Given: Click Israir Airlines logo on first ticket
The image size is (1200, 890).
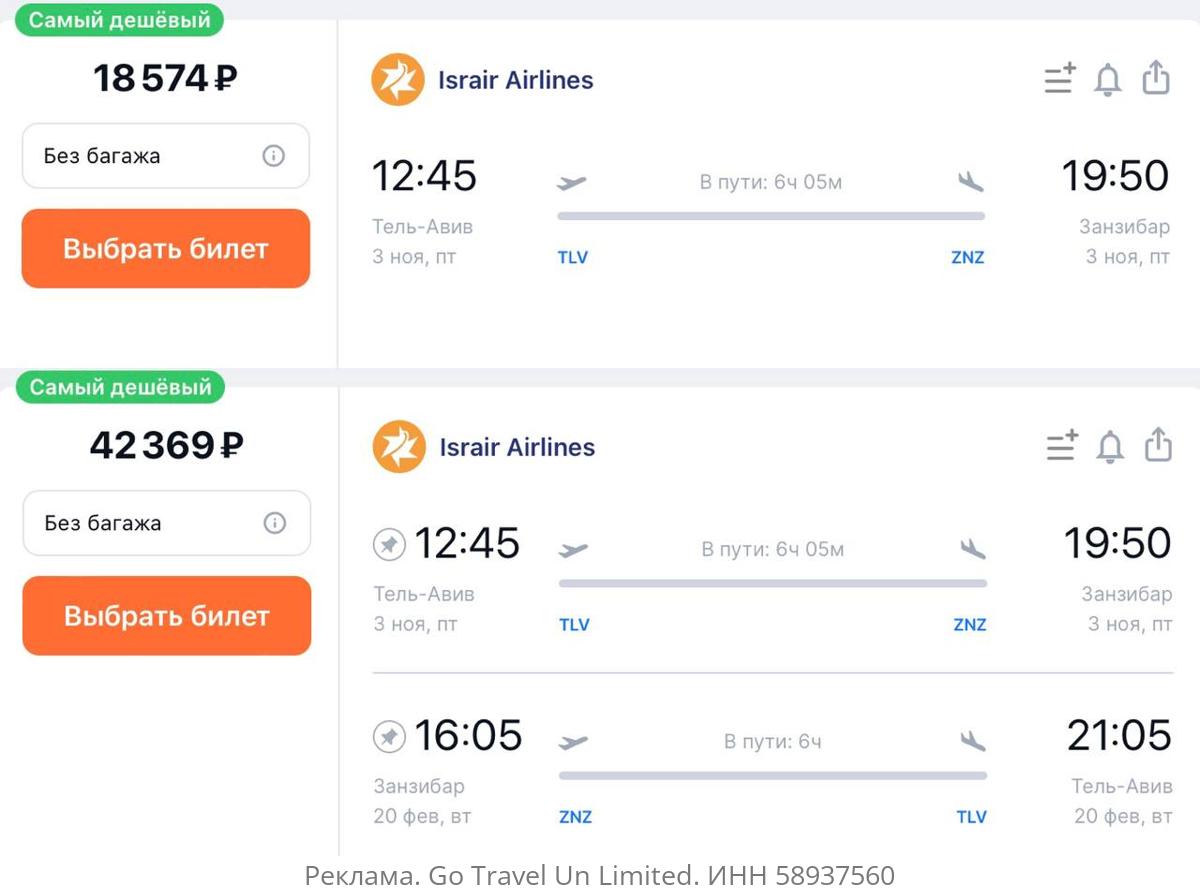Looking at the screenshot, I should click(x=398, y=80).
